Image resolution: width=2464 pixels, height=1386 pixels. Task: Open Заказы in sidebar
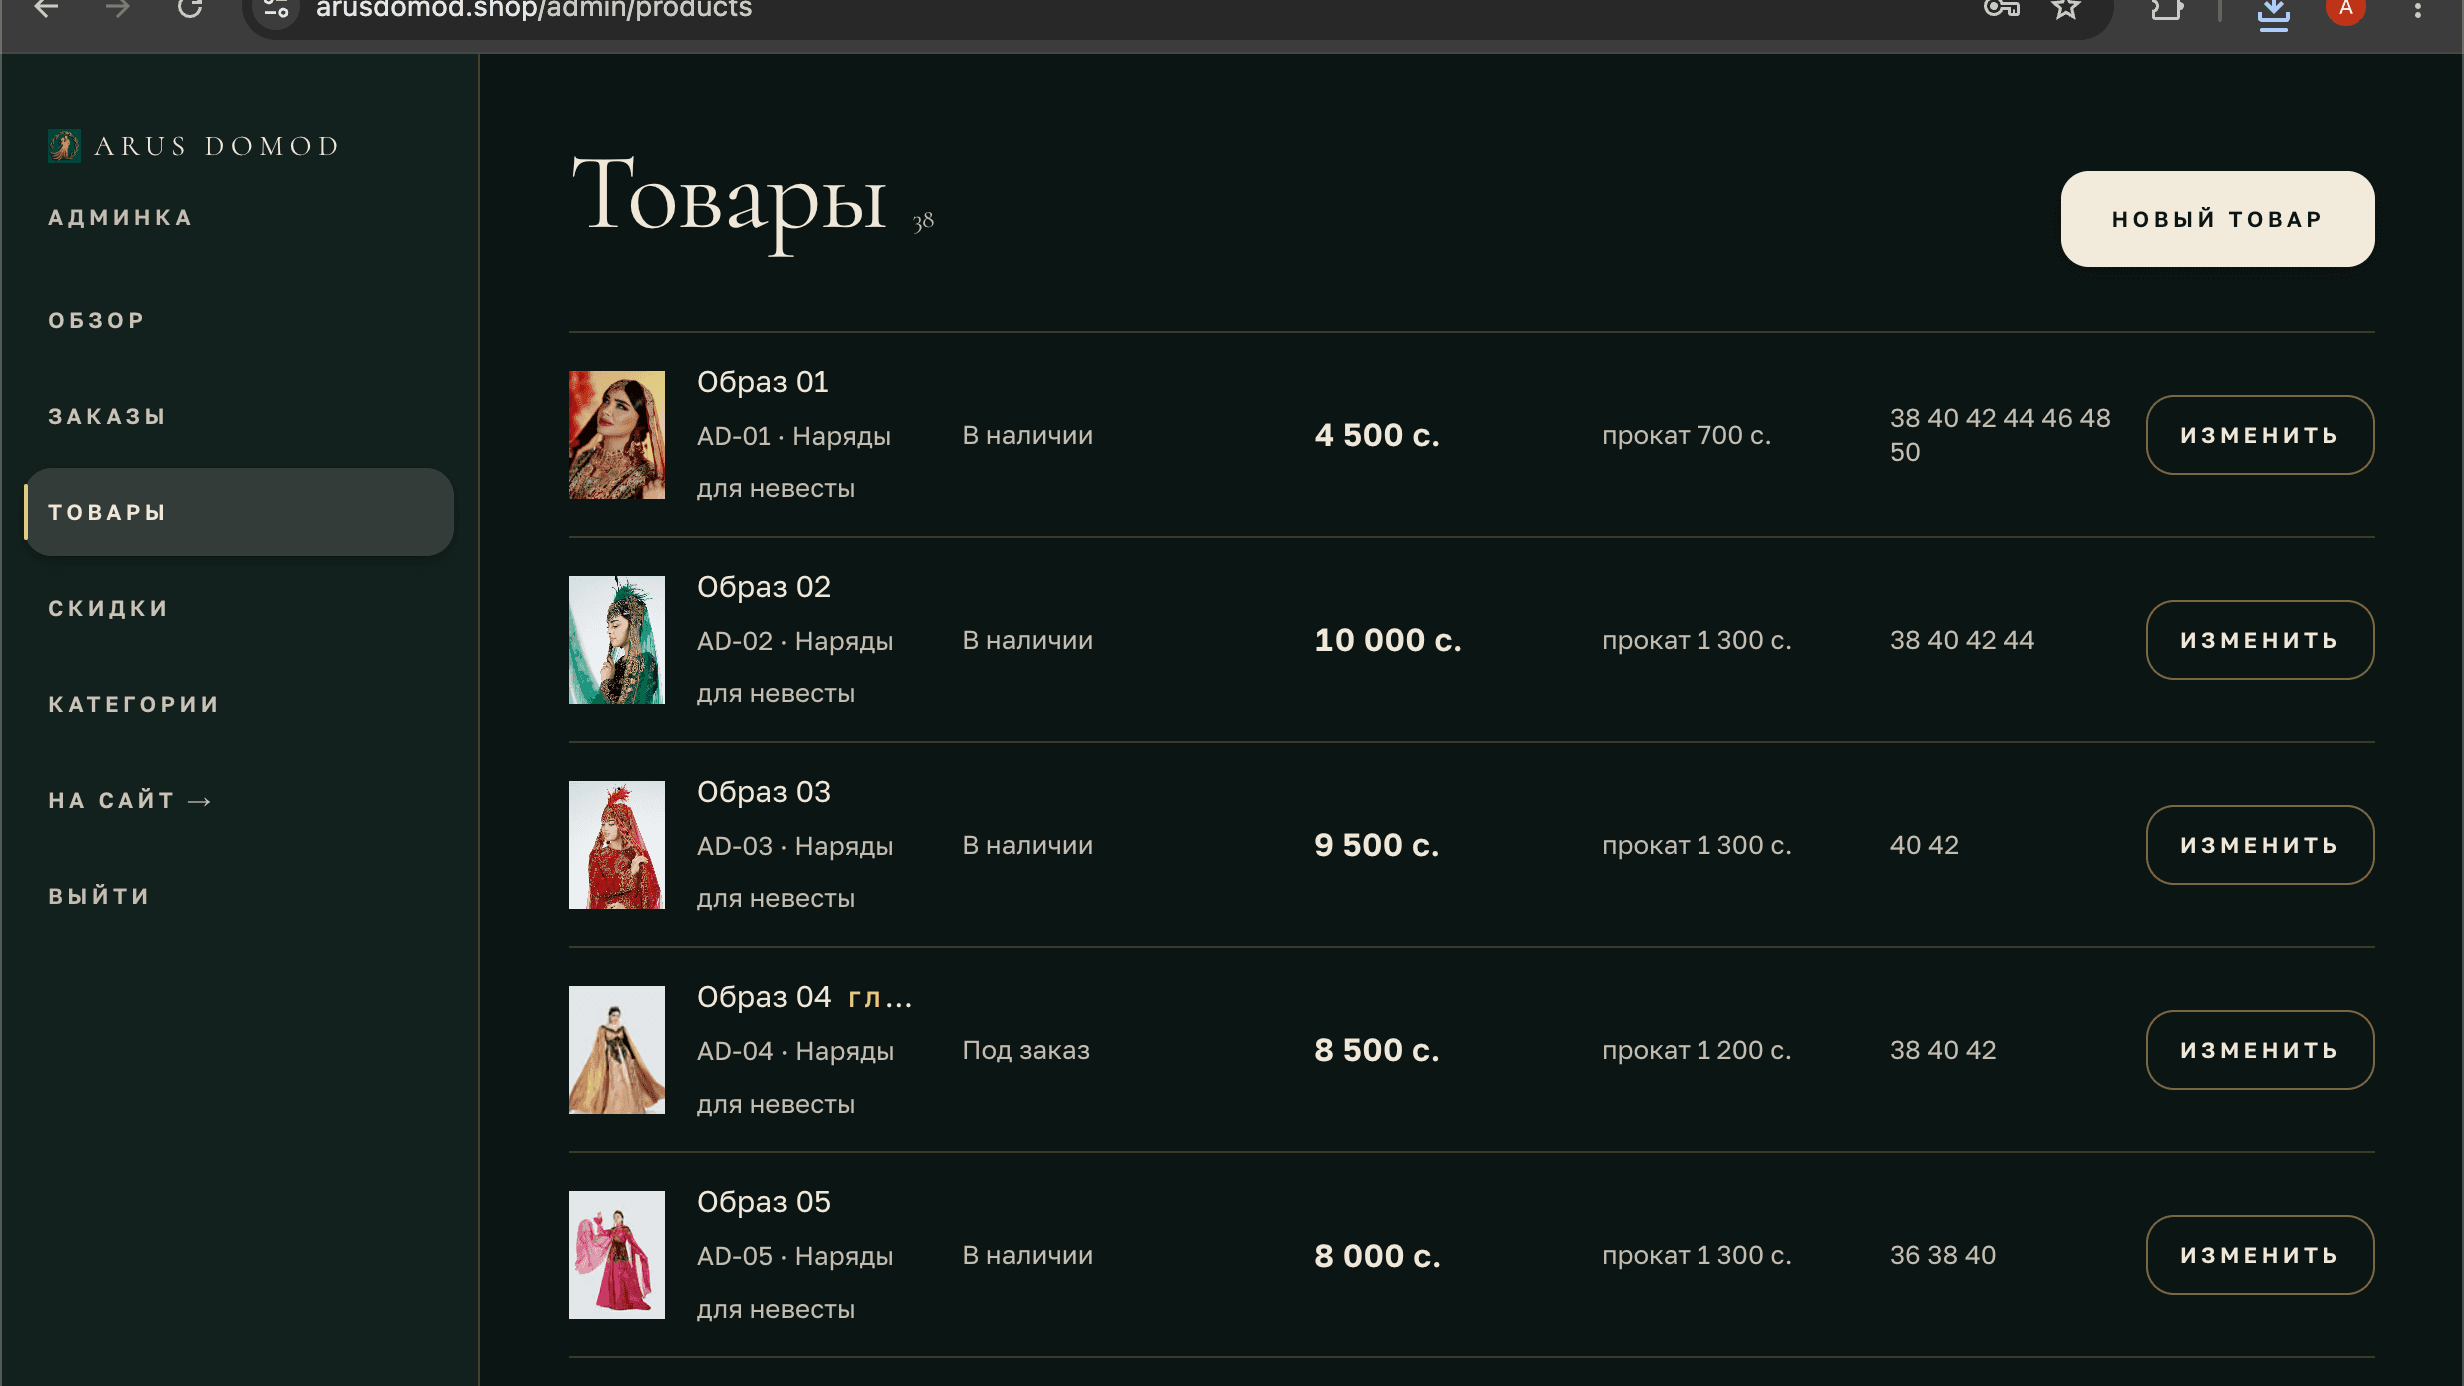pyautogui.click(x=107, y=416)
